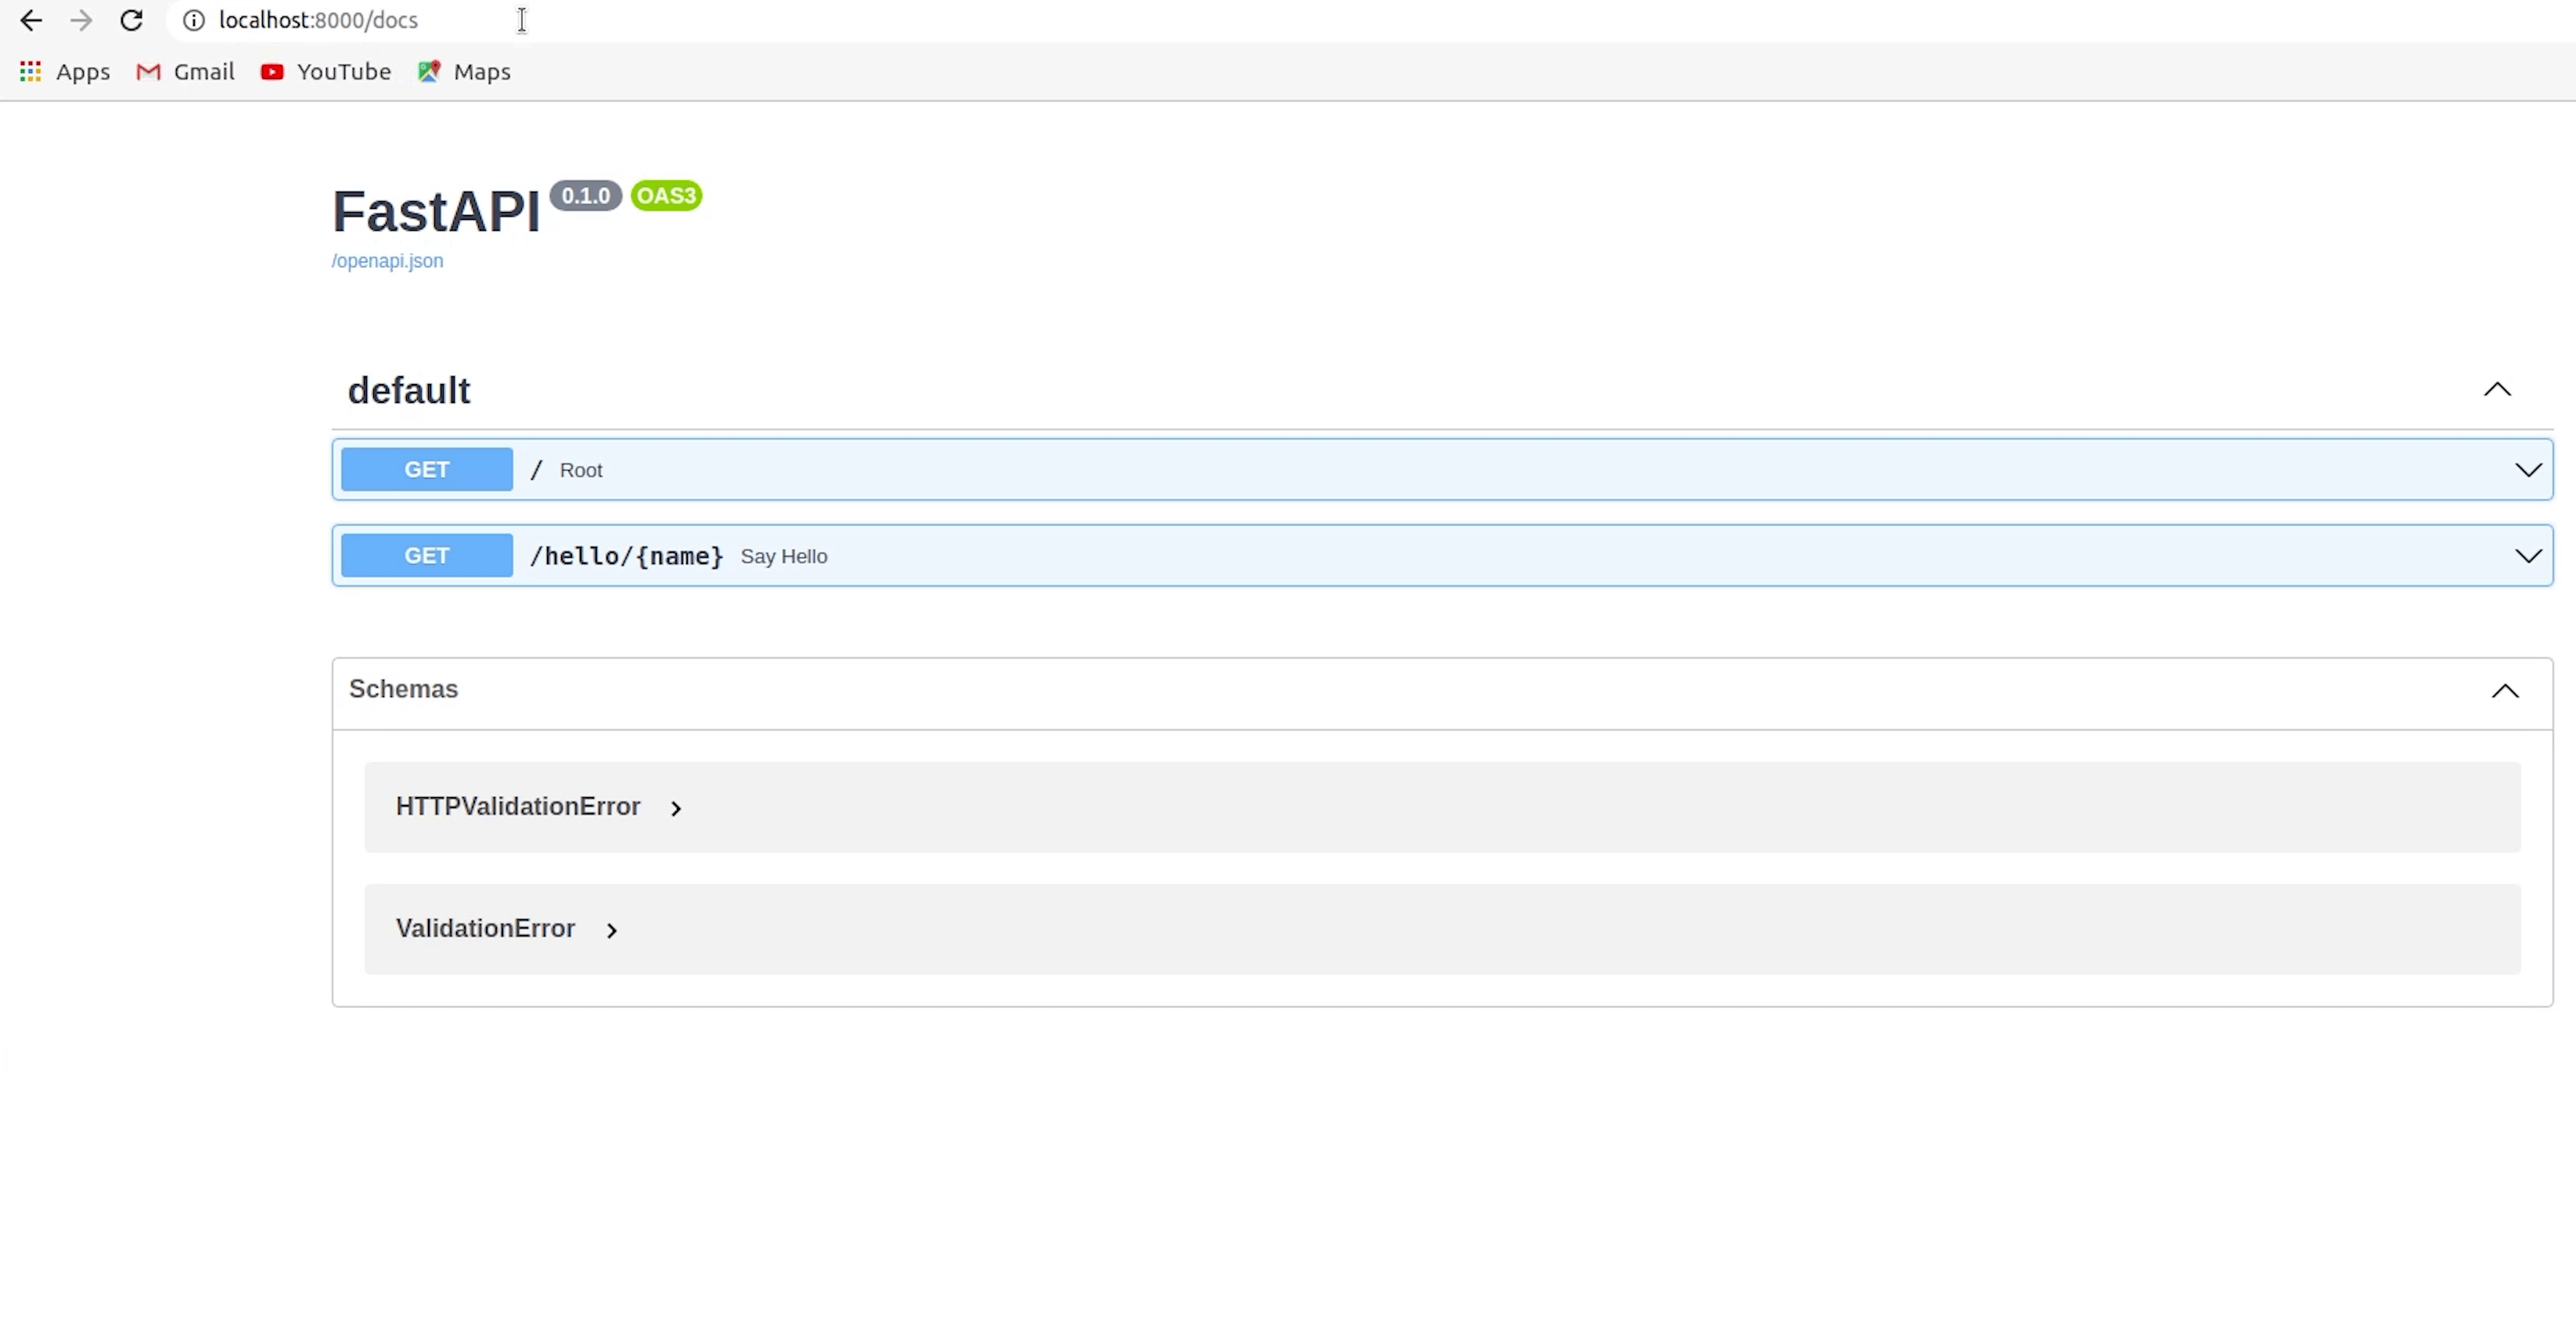Open the Apps grid bookmark
The height and width of the screenshot is (1333, 2576).
(x=65, y=72)
